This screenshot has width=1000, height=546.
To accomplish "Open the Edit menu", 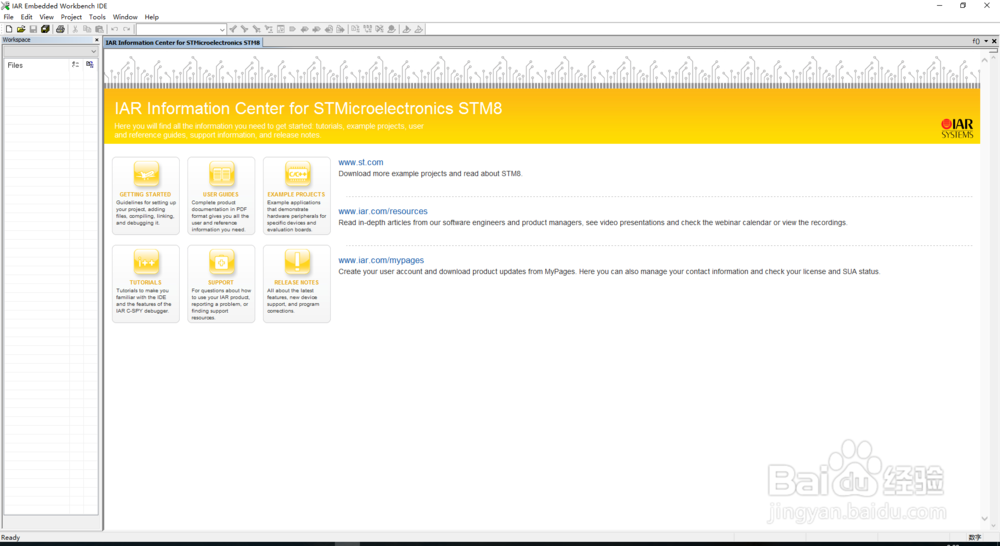I will point(26,17).
